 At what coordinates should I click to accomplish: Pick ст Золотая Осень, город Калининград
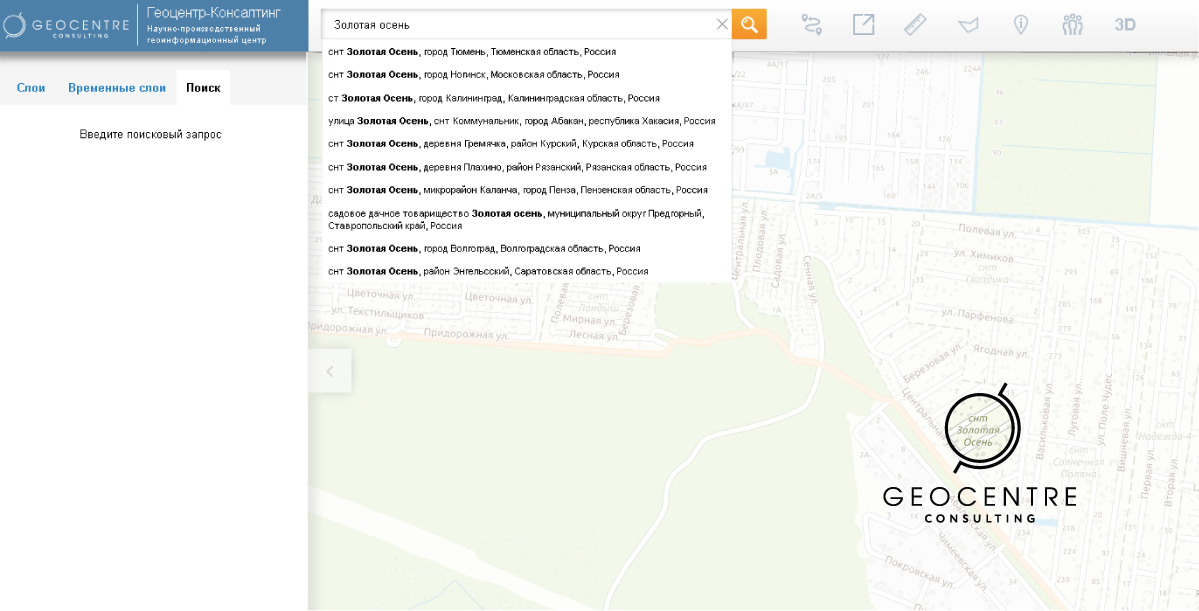point(526,98)
